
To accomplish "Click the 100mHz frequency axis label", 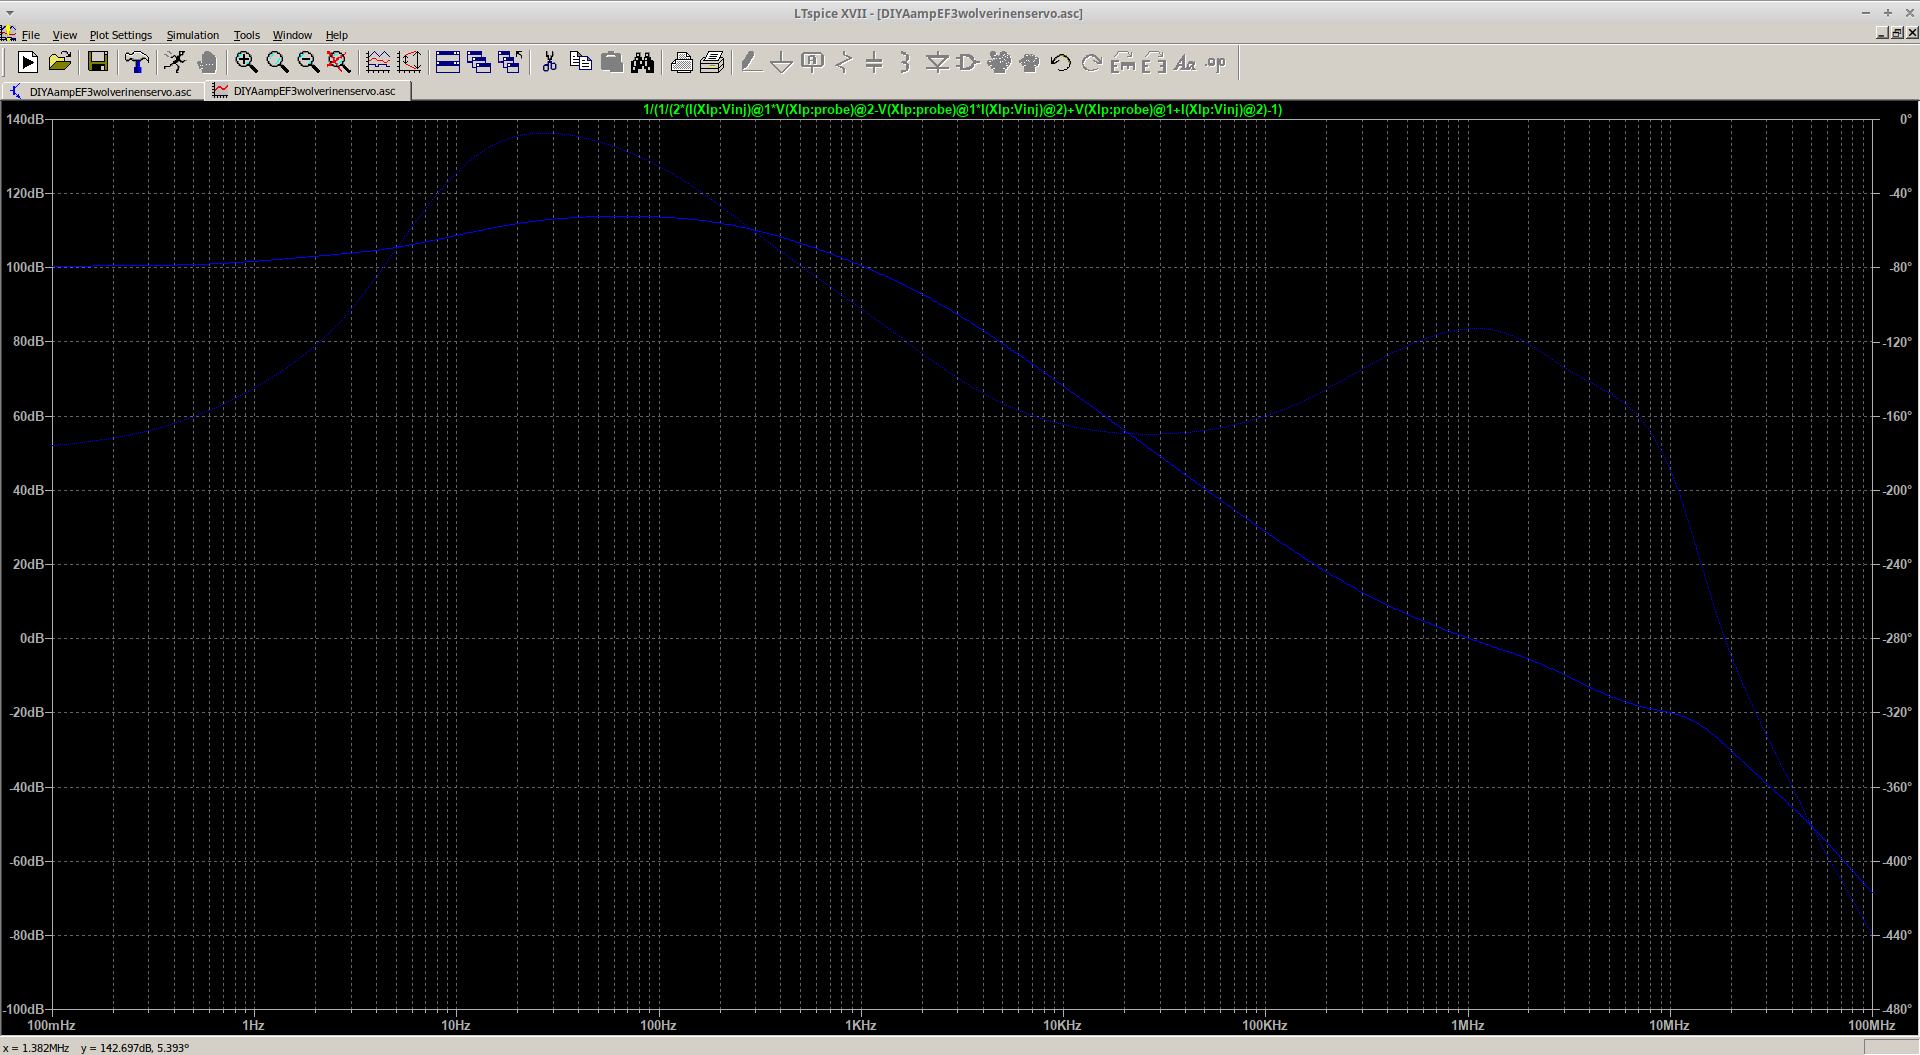I will pyautogui.click(x=51, y=1025).
